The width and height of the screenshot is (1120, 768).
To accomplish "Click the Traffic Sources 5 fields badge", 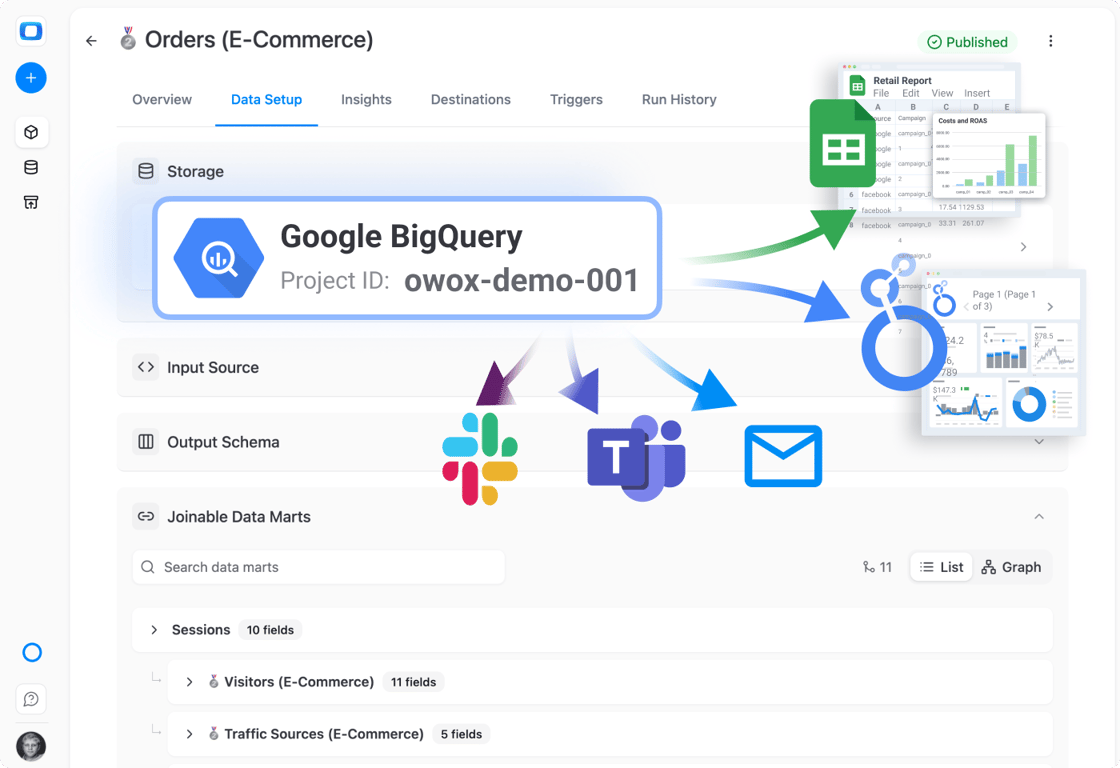I will (x=461, y=734).
